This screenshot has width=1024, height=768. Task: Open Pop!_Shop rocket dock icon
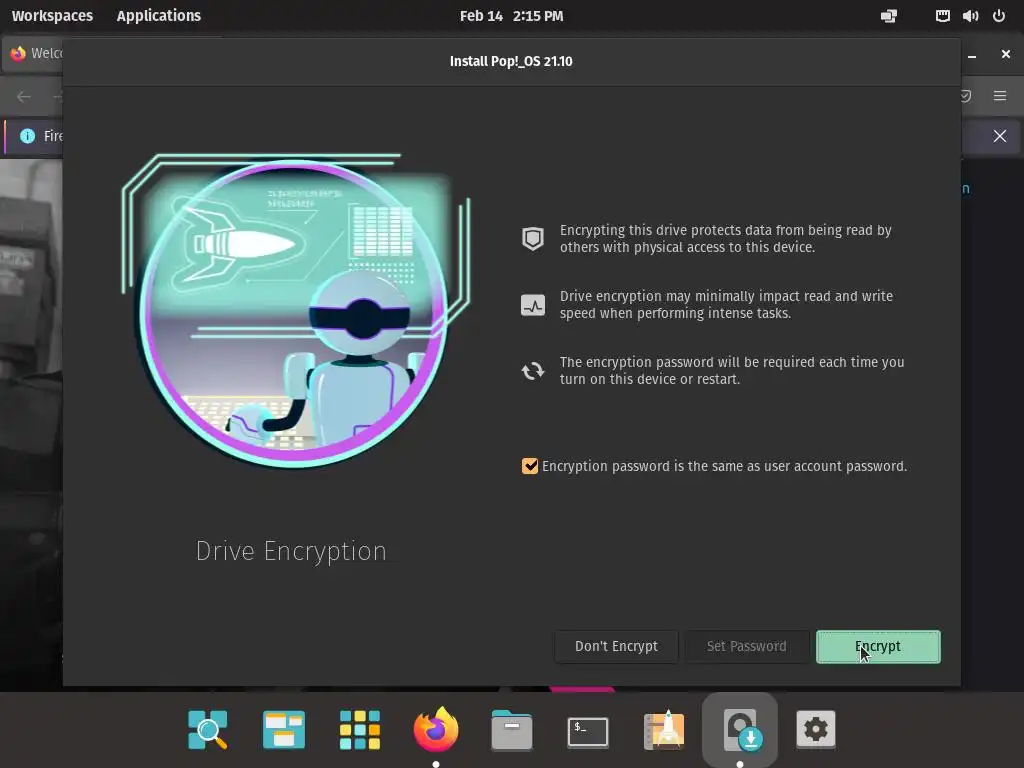click(664, 729)
